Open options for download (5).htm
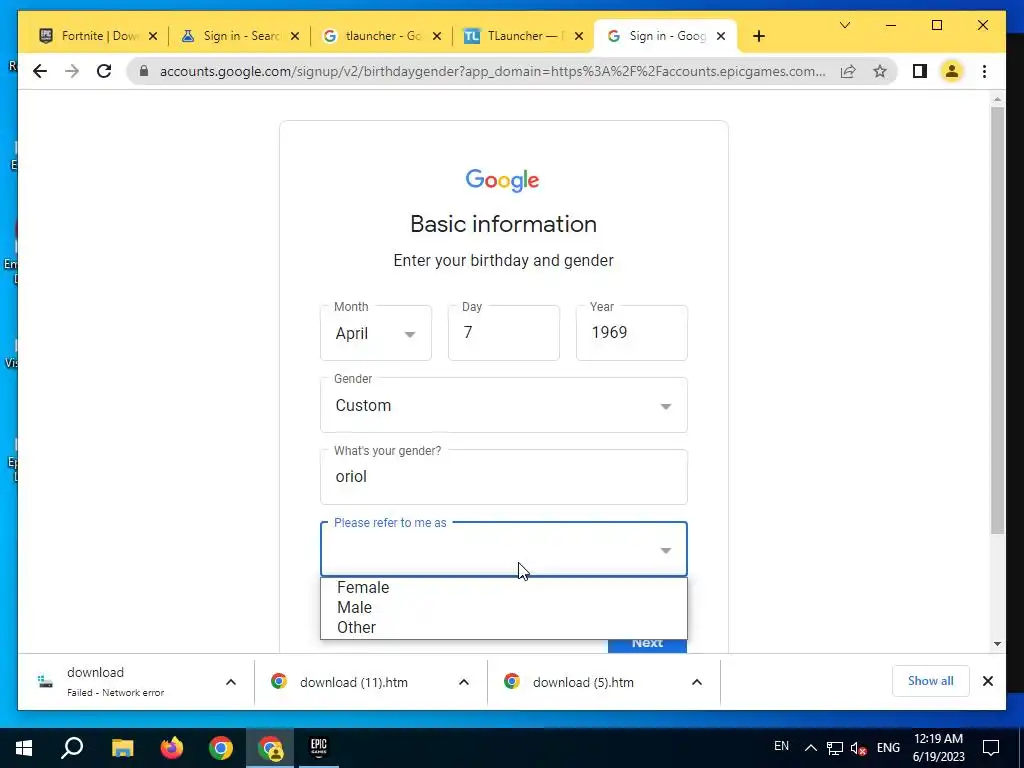1024x768 pixels. (x=697, y=682)
